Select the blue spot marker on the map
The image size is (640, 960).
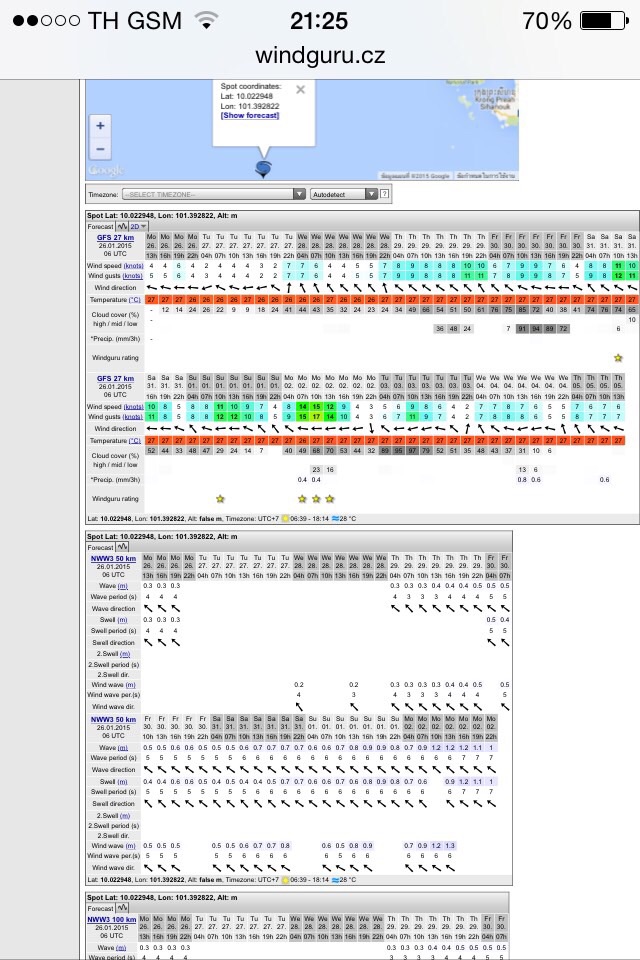[263, 168]
